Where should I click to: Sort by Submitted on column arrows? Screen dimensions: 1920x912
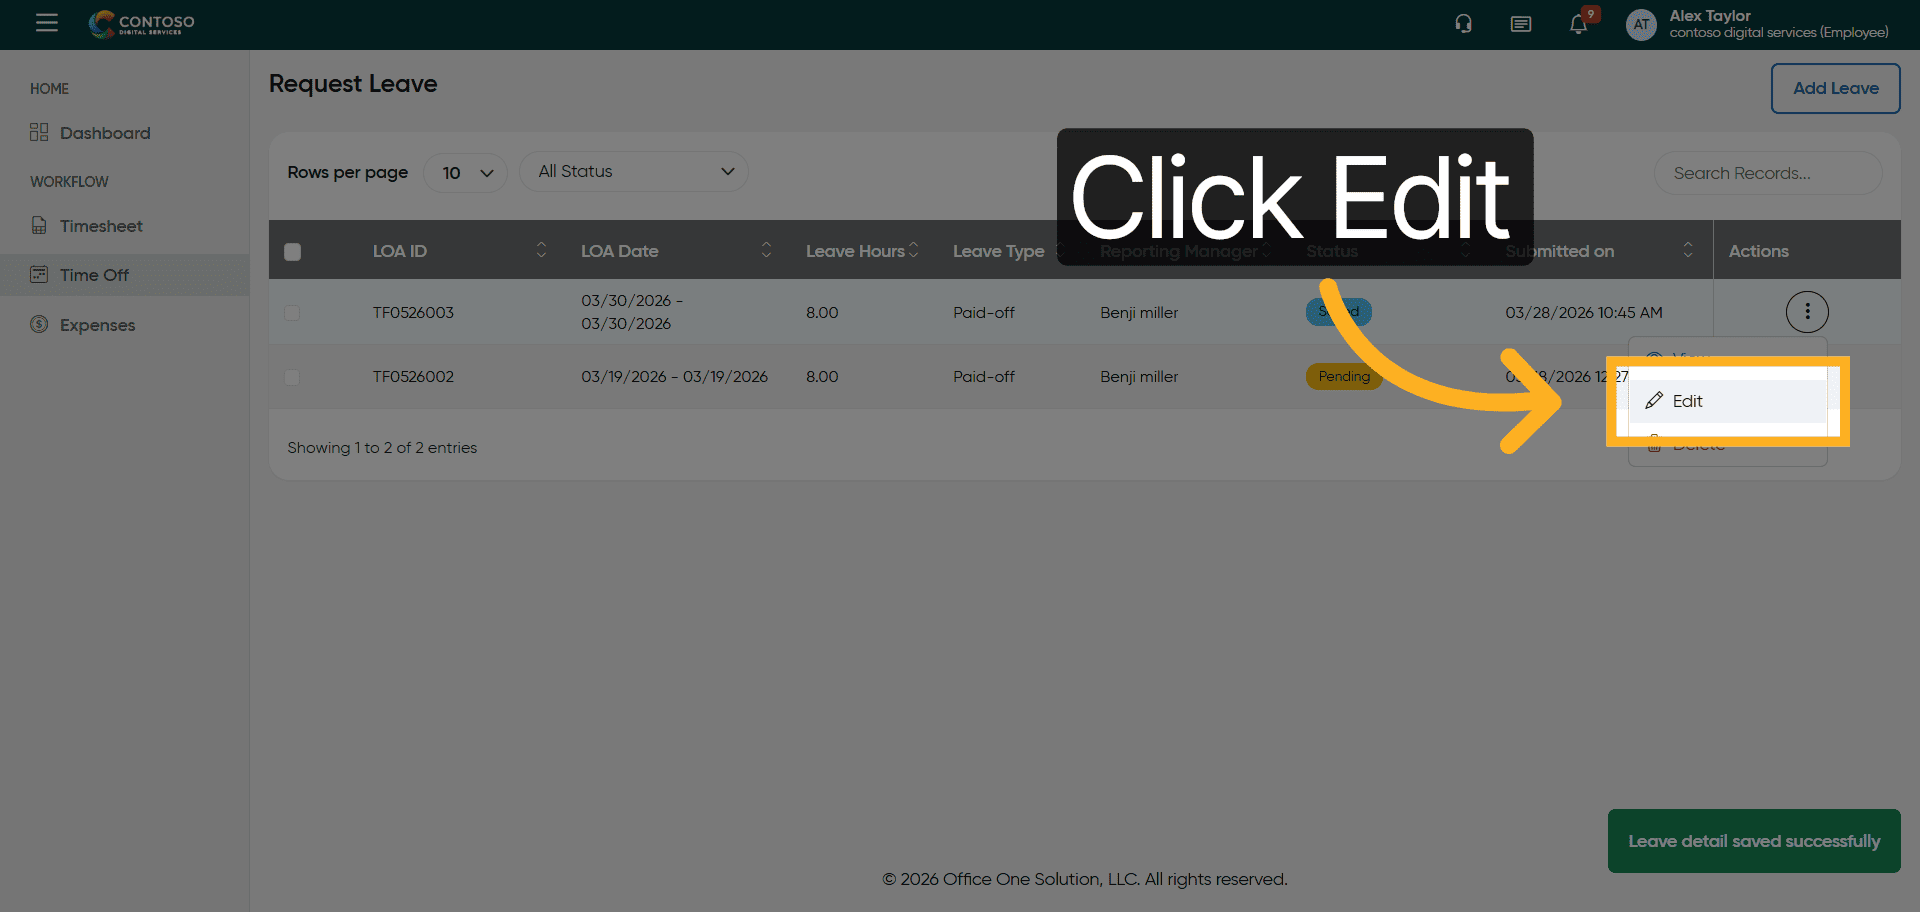click(x=1688, y=250)
